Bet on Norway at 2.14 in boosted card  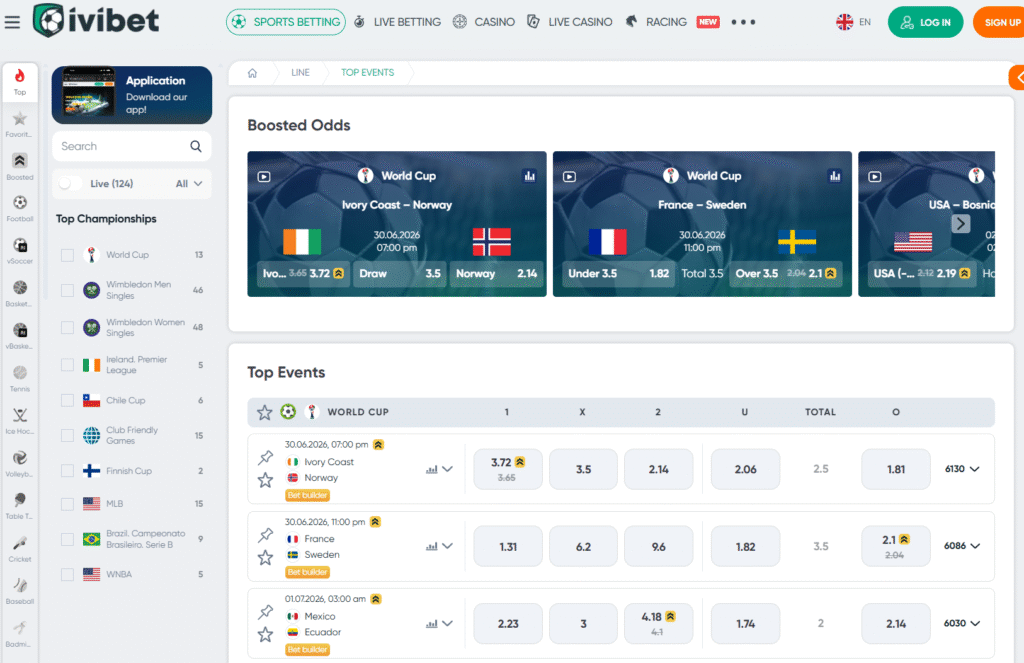[x=496, y=274]
